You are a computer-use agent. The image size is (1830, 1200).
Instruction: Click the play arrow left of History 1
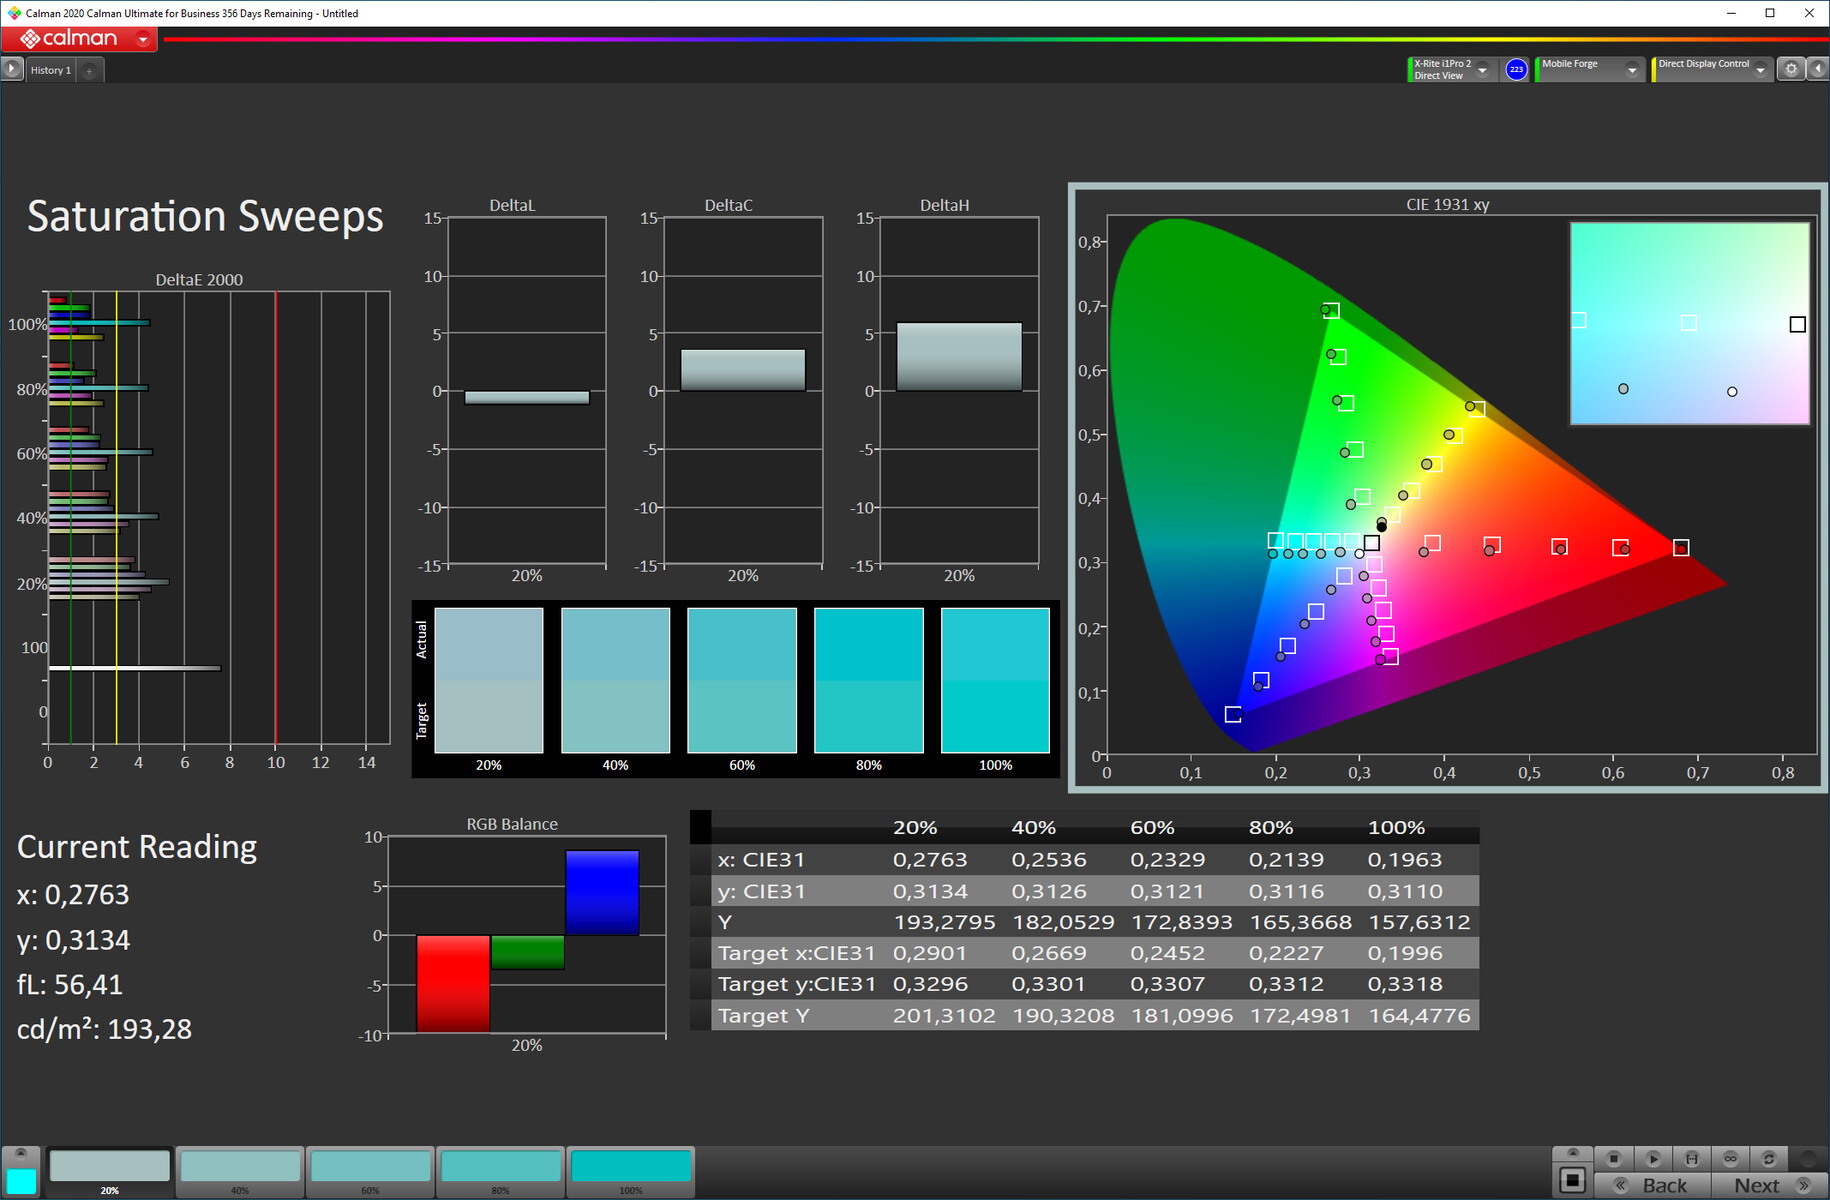point(11,69)
